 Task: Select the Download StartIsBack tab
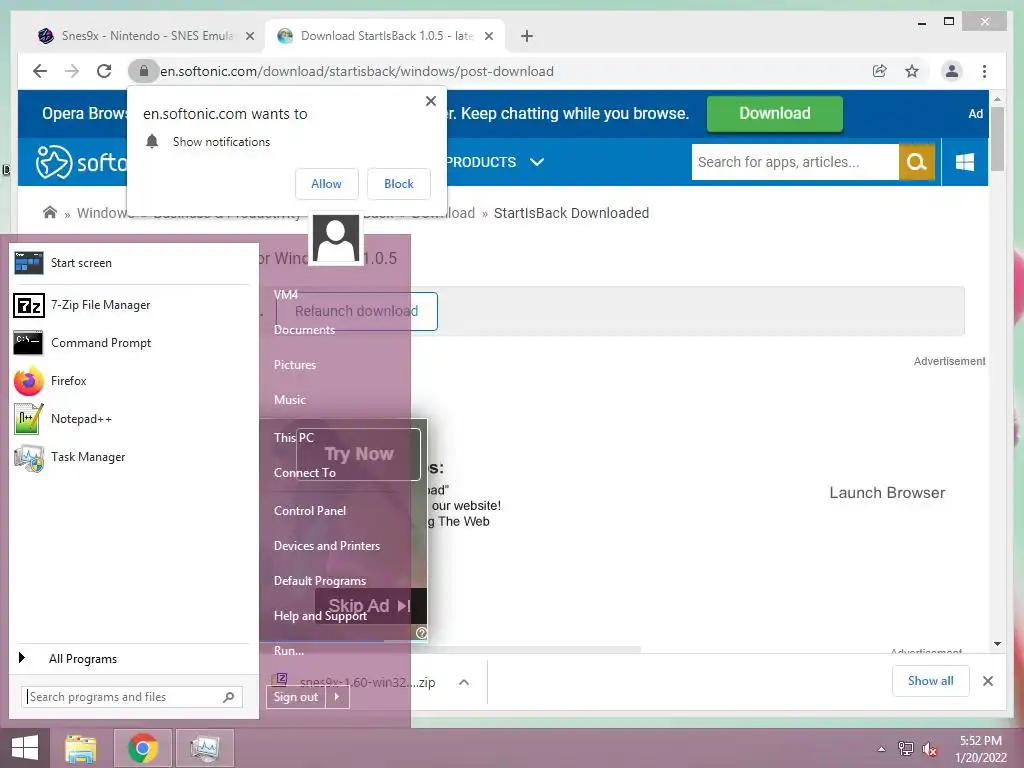click(385, 36)
